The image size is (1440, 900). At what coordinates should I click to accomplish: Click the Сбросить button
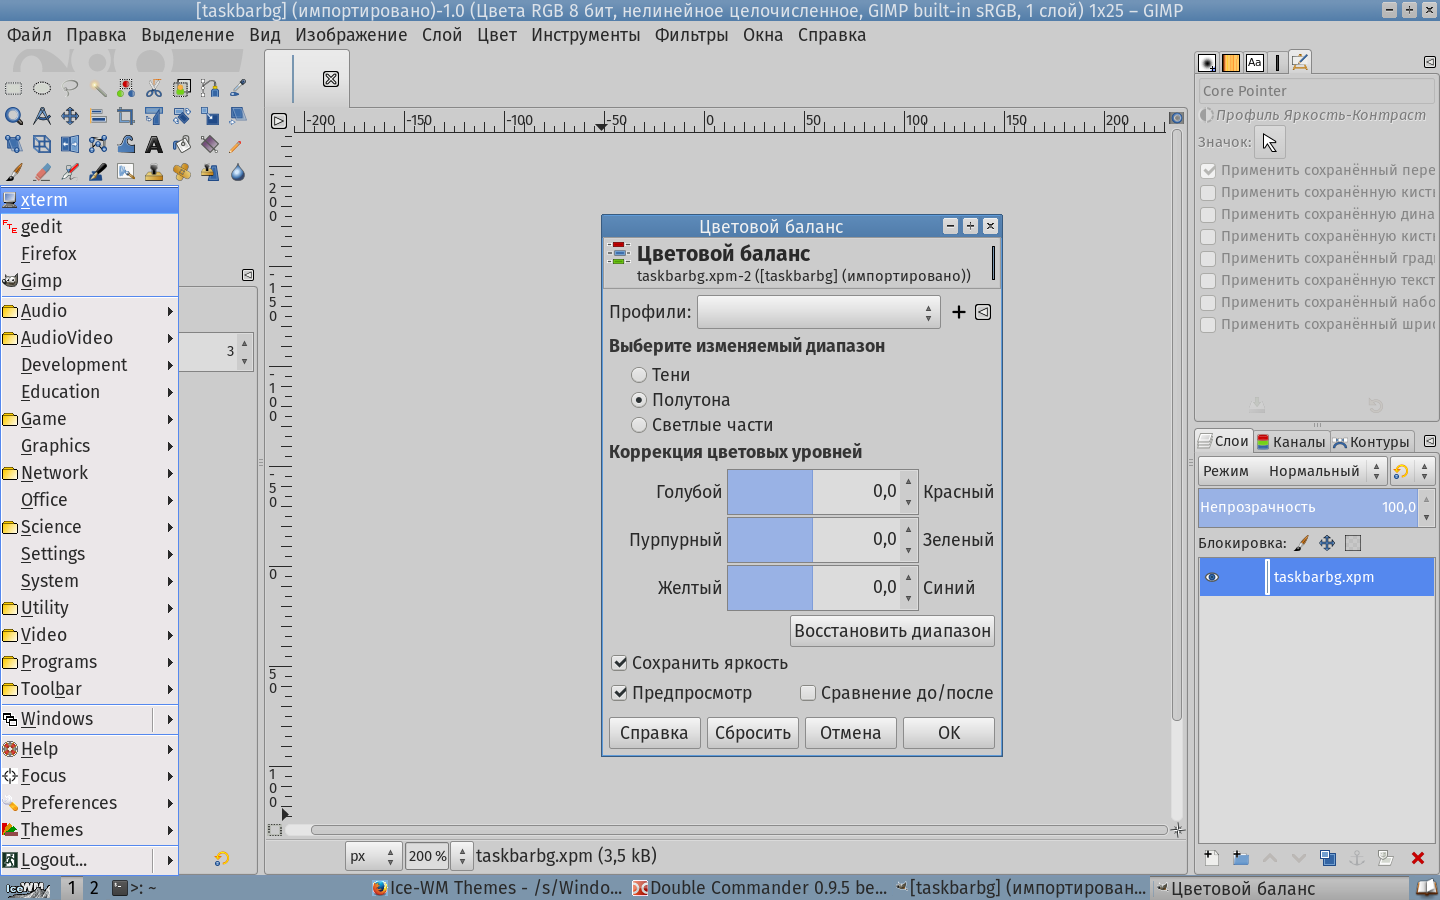point(753,733)
